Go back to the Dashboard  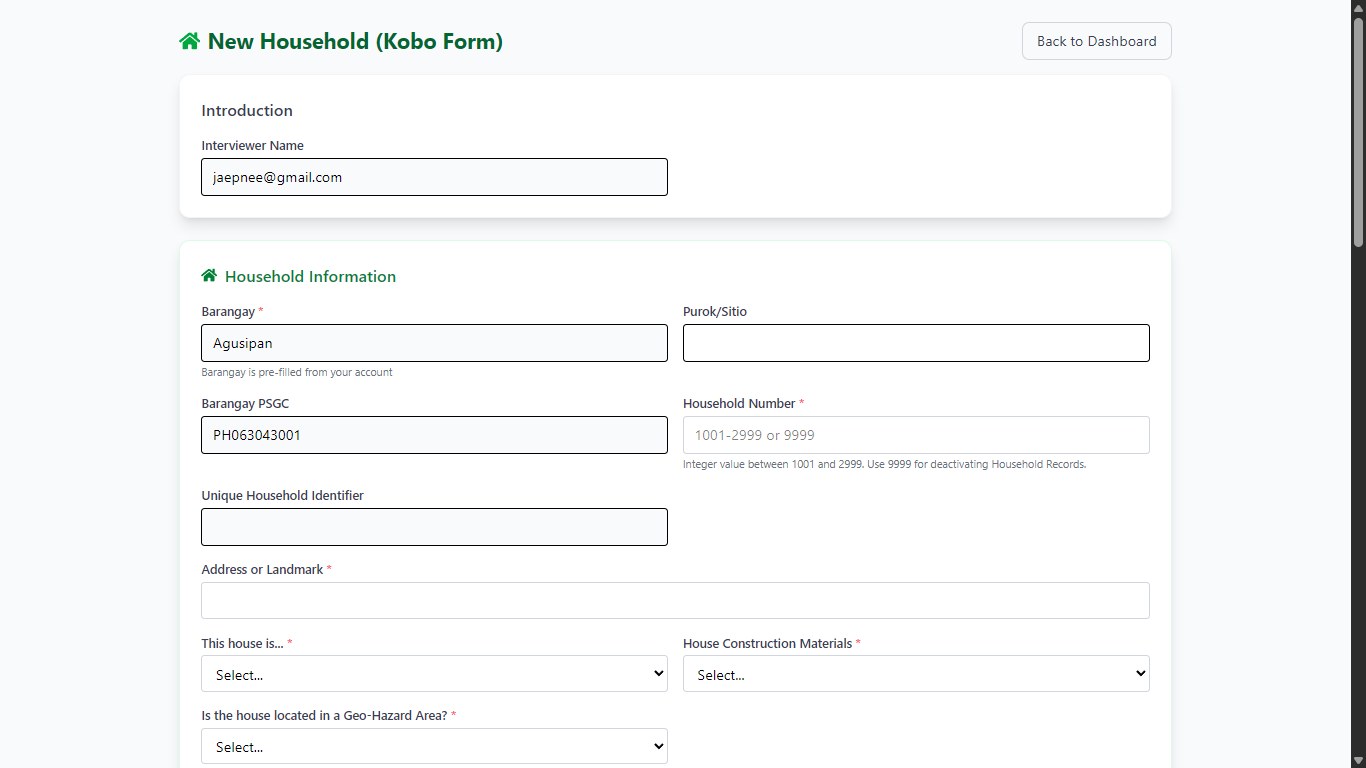(x=1096, y=41)
